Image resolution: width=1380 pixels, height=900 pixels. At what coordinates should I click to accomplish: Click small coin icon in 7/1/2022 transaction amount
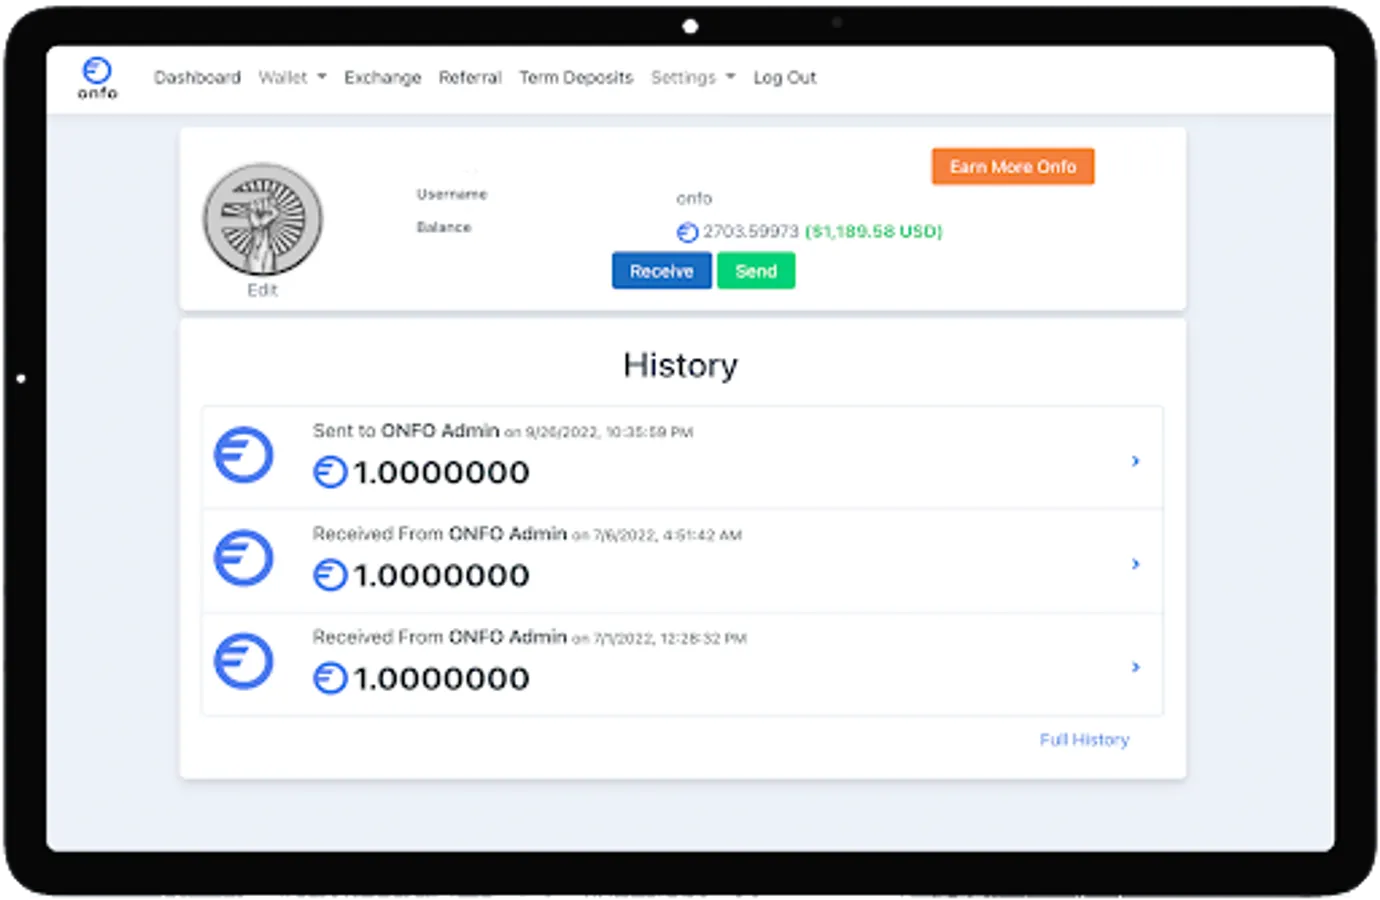click(x=330, y=678)
